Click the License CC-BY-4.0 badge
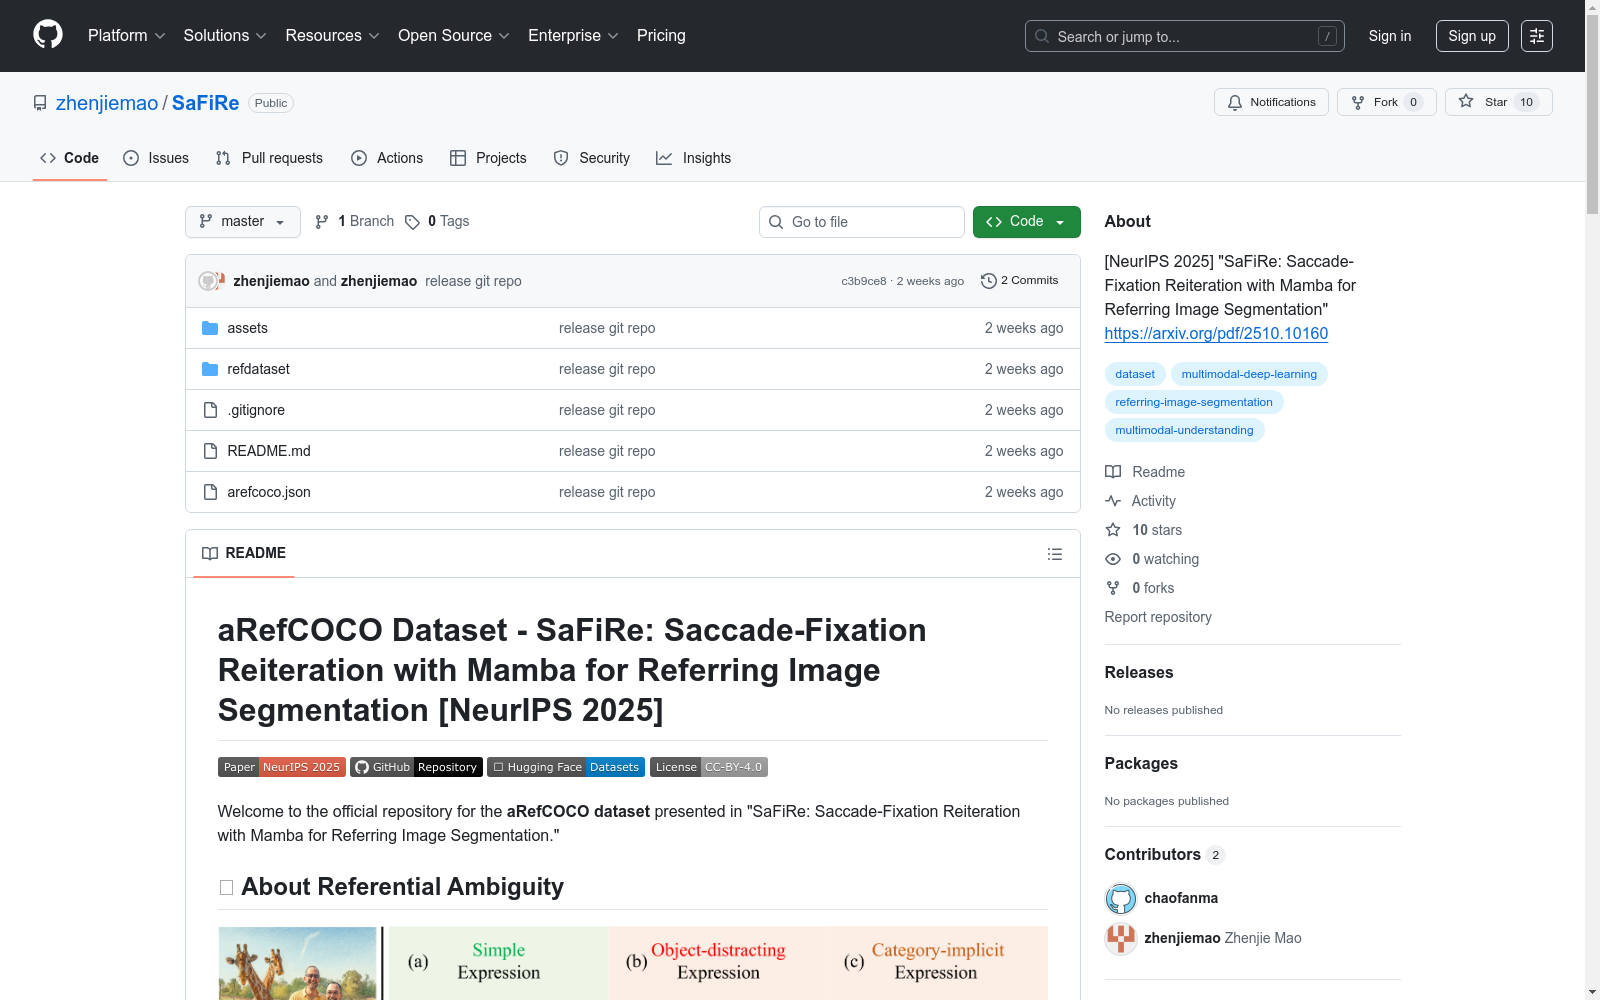 click(x=709, y=767)
